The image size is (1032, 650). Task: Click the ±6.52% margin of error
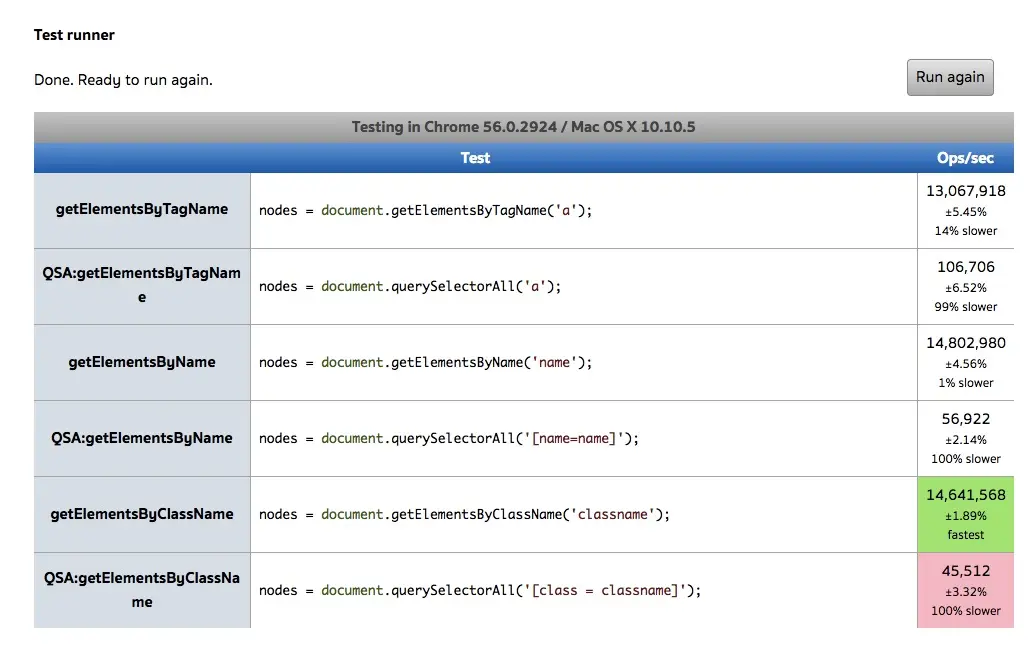(x=966, y=288)
